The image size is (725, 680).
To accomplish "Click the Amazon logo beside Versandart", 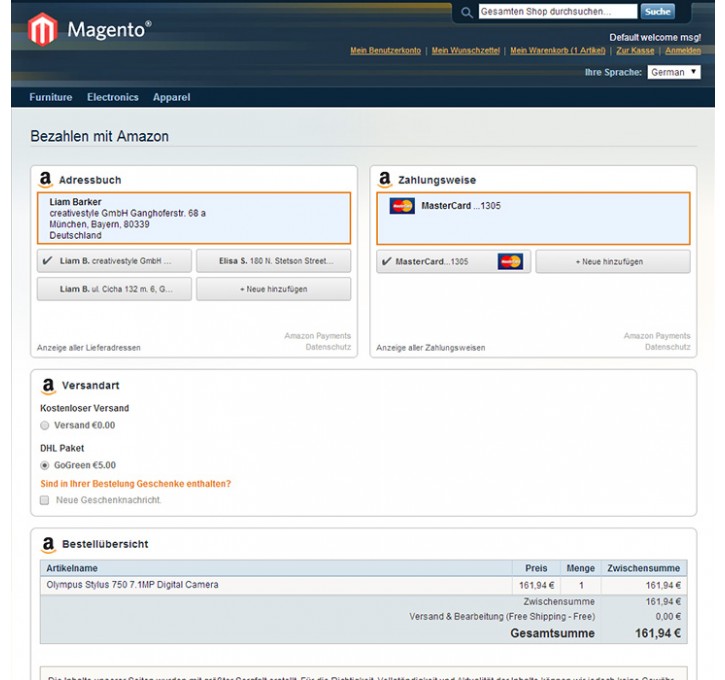I will pos(48,386).
